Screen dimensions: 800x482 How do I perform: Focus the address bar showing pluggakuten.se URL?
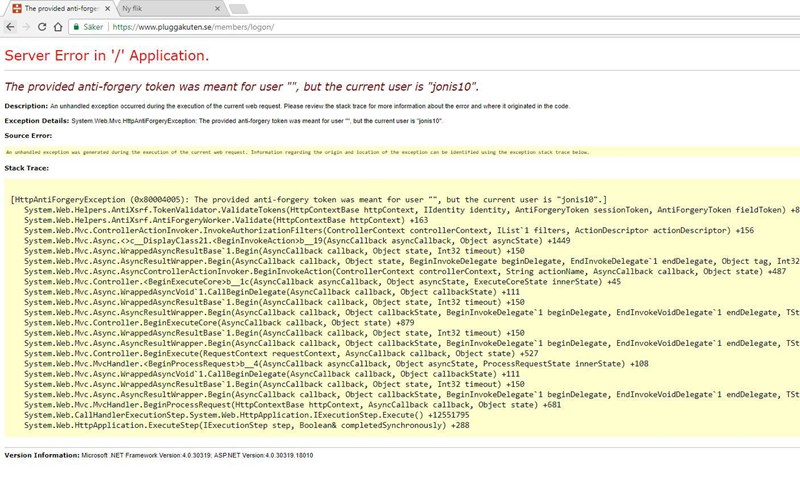[x=300, y=27]
